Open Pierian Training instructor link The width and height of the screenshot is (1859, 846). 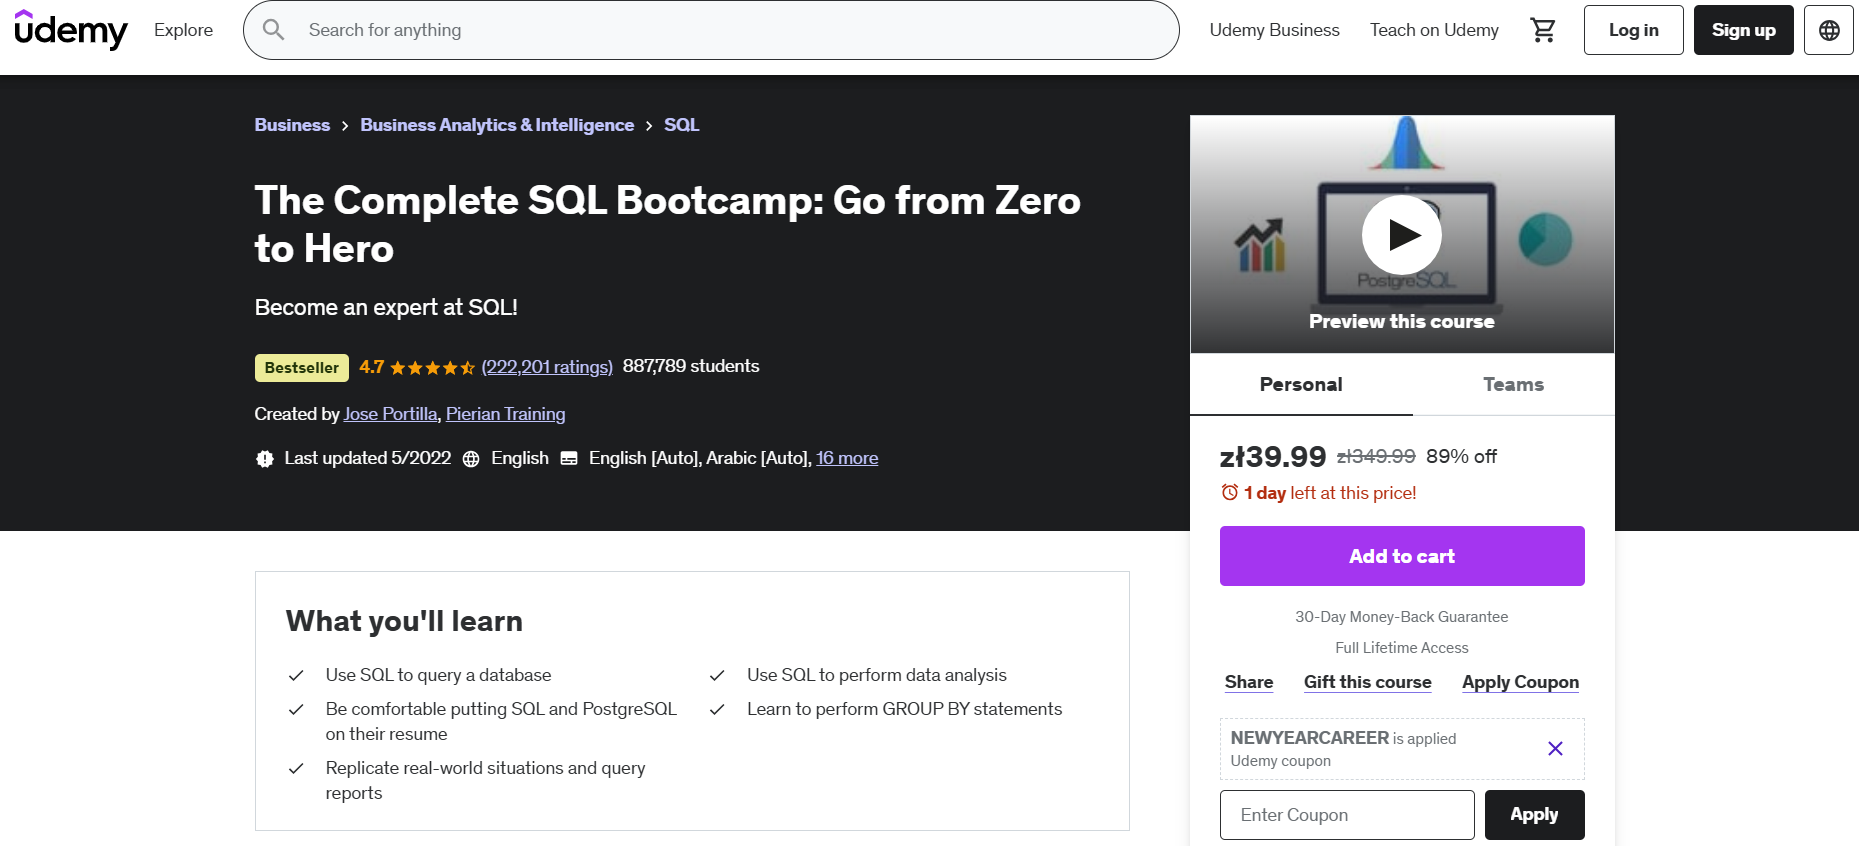[x=505, y=414]
